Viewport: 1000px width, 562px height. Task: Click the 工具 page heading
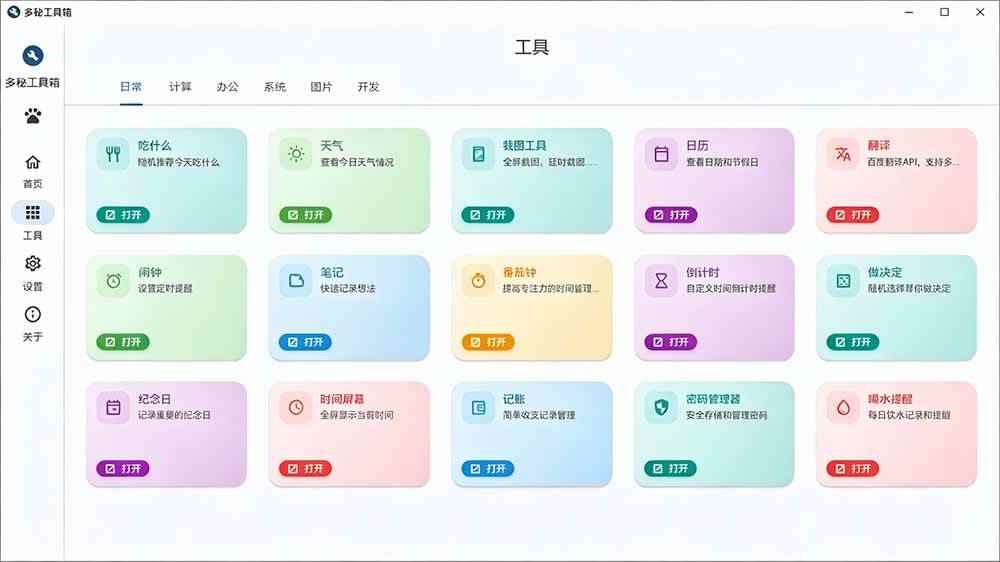tap(532, 47)
